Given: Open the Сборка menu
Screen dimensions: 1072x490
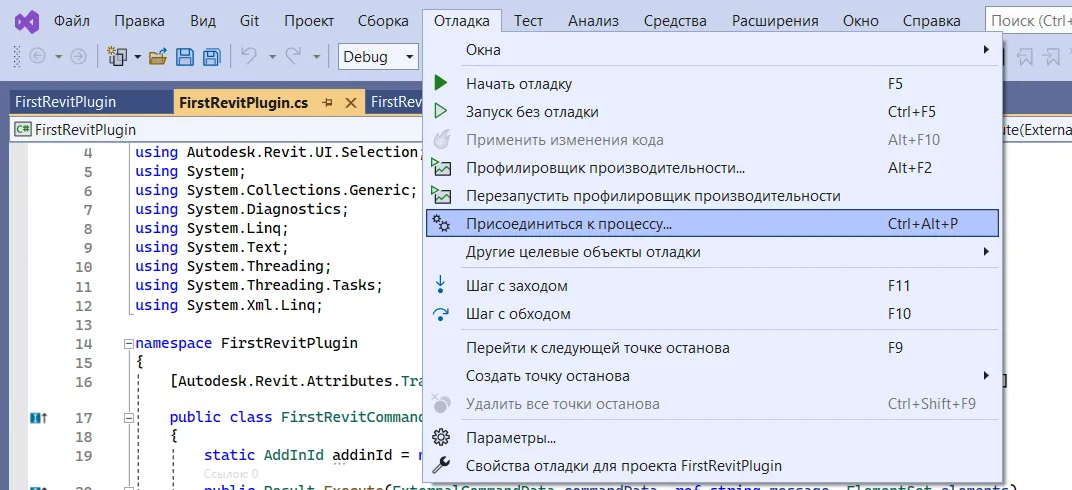Looking at the screenshot, I should 383,21.
